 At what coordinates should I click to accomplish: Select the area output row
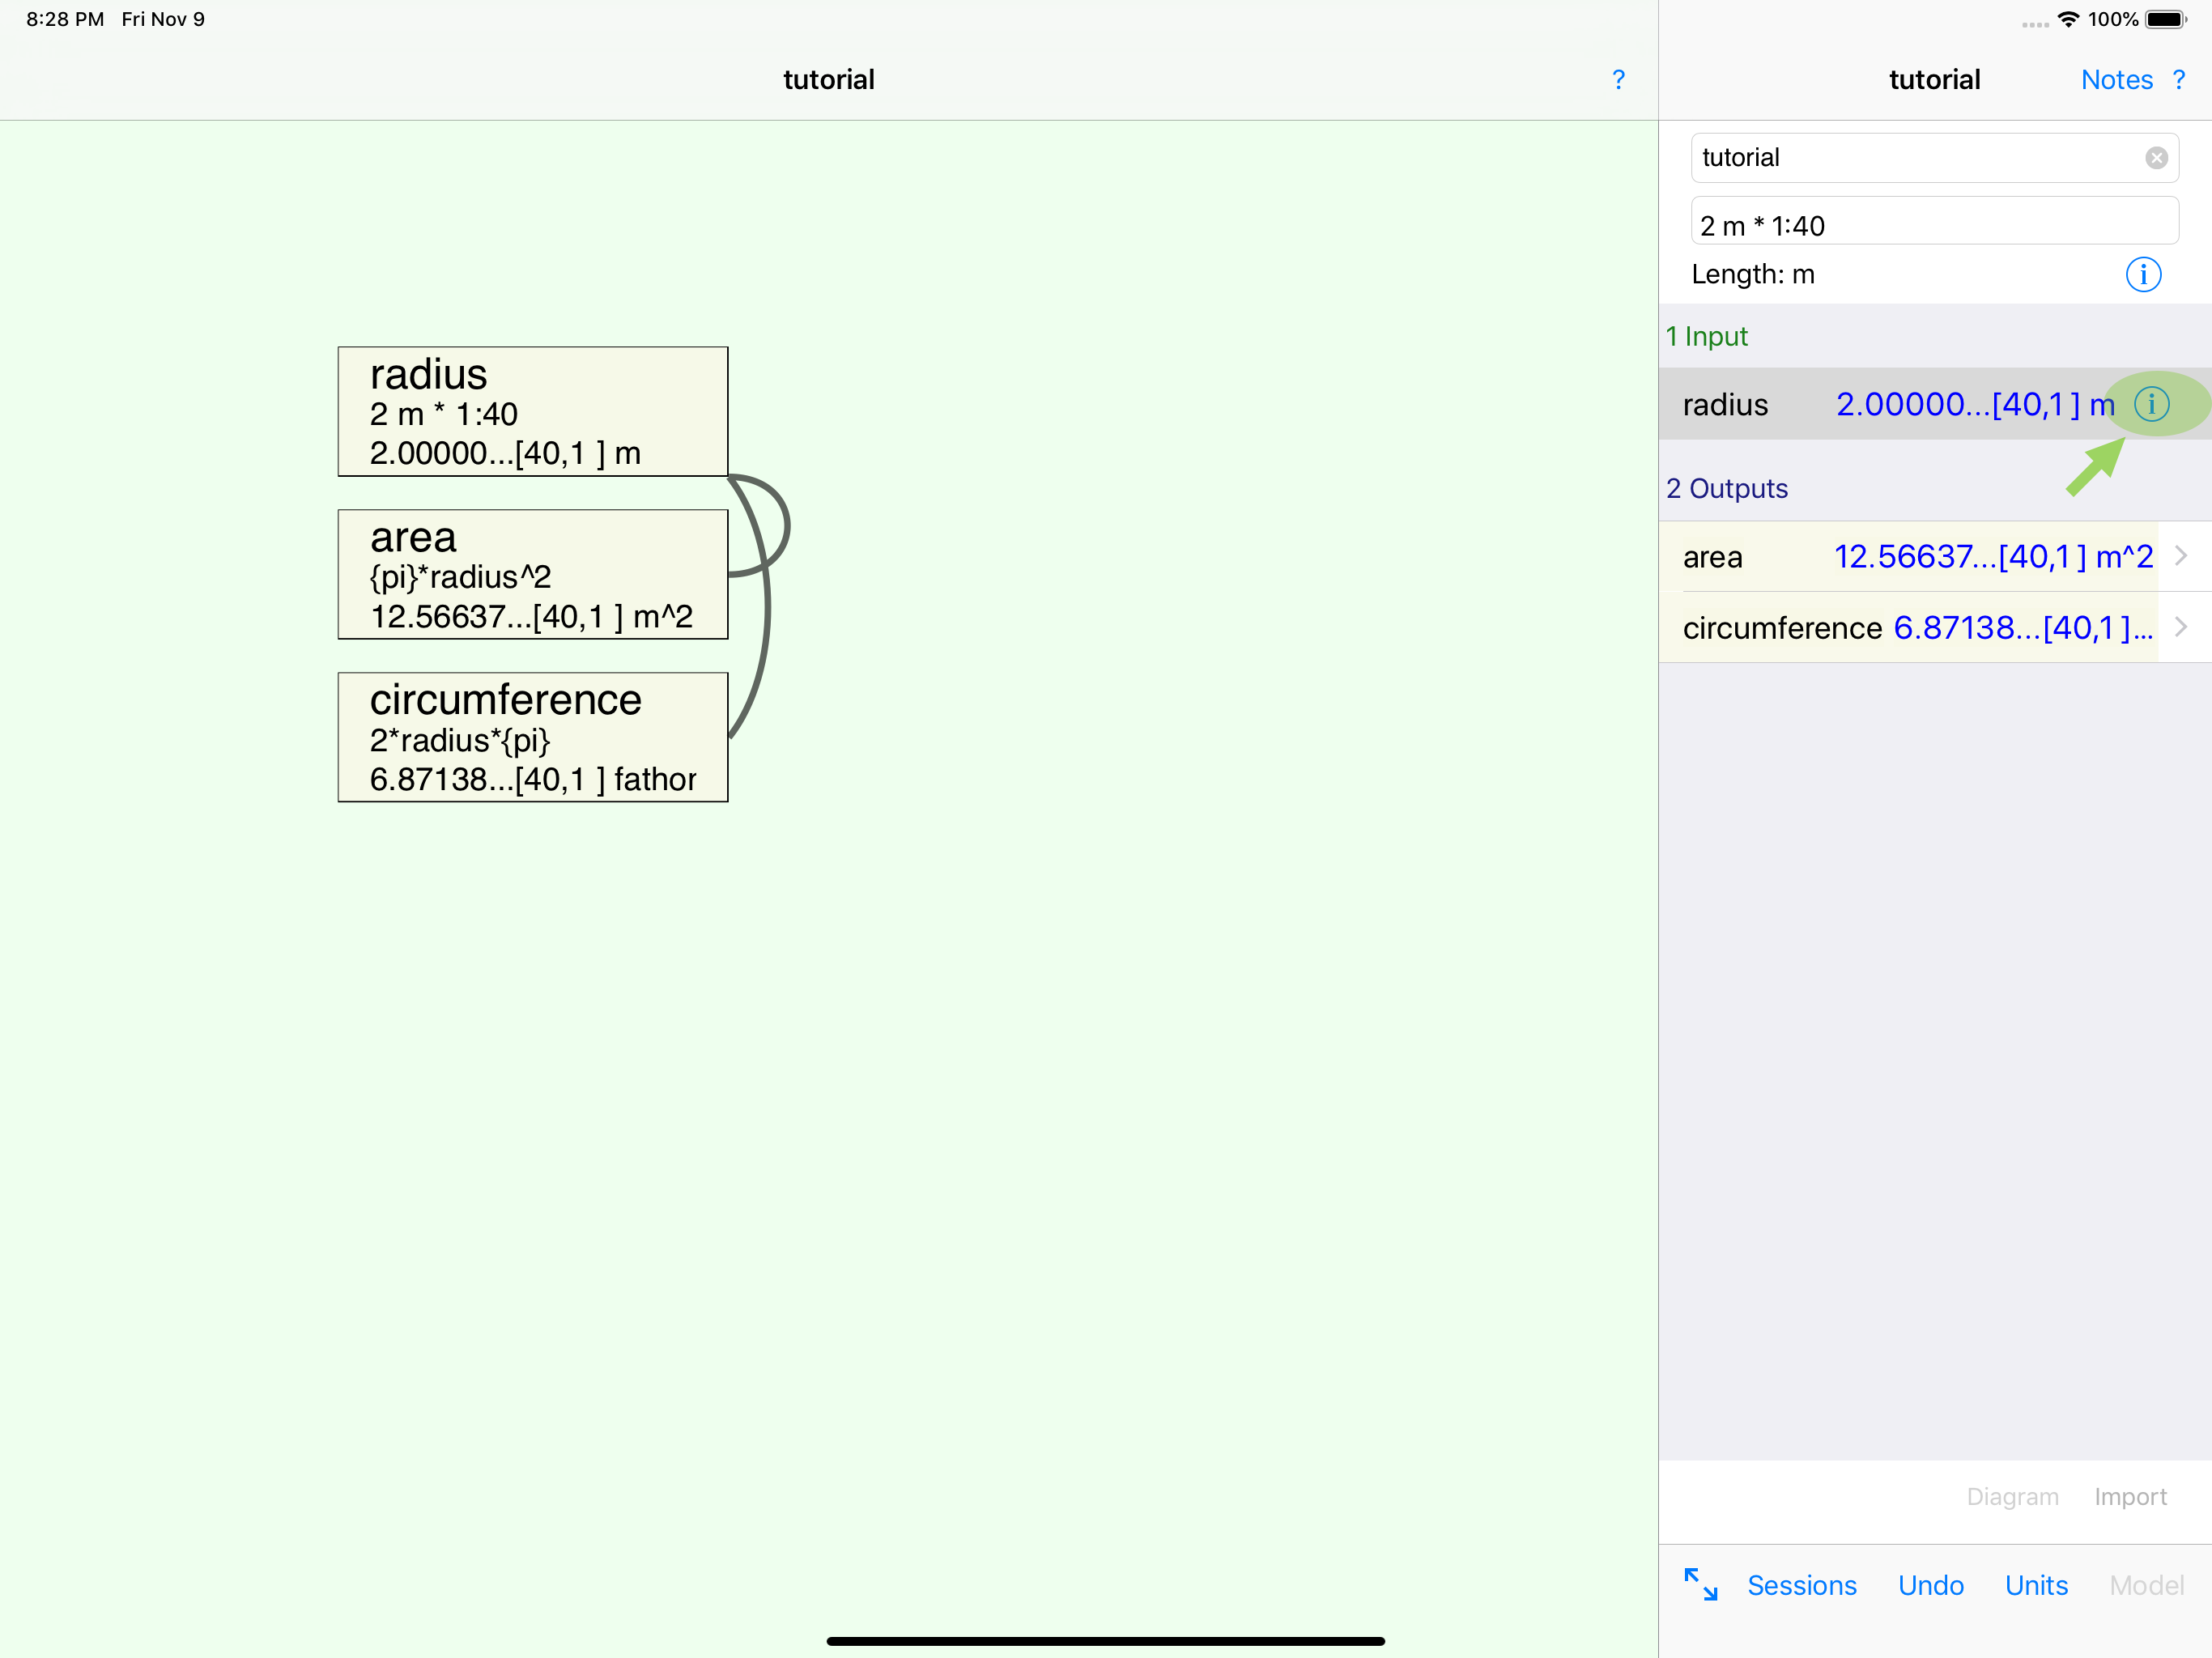pos(1934,556)
